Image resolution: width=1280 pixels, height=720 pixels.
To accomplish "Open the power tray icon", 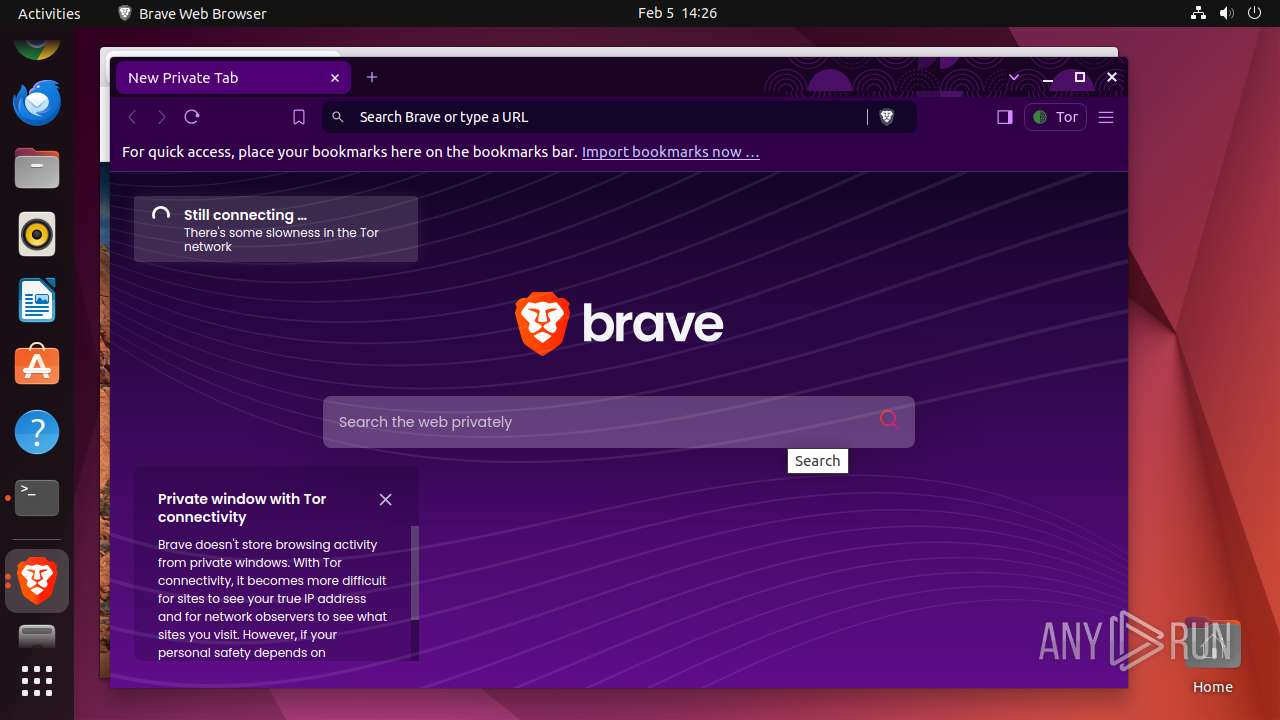I will tap(1255, 13).
